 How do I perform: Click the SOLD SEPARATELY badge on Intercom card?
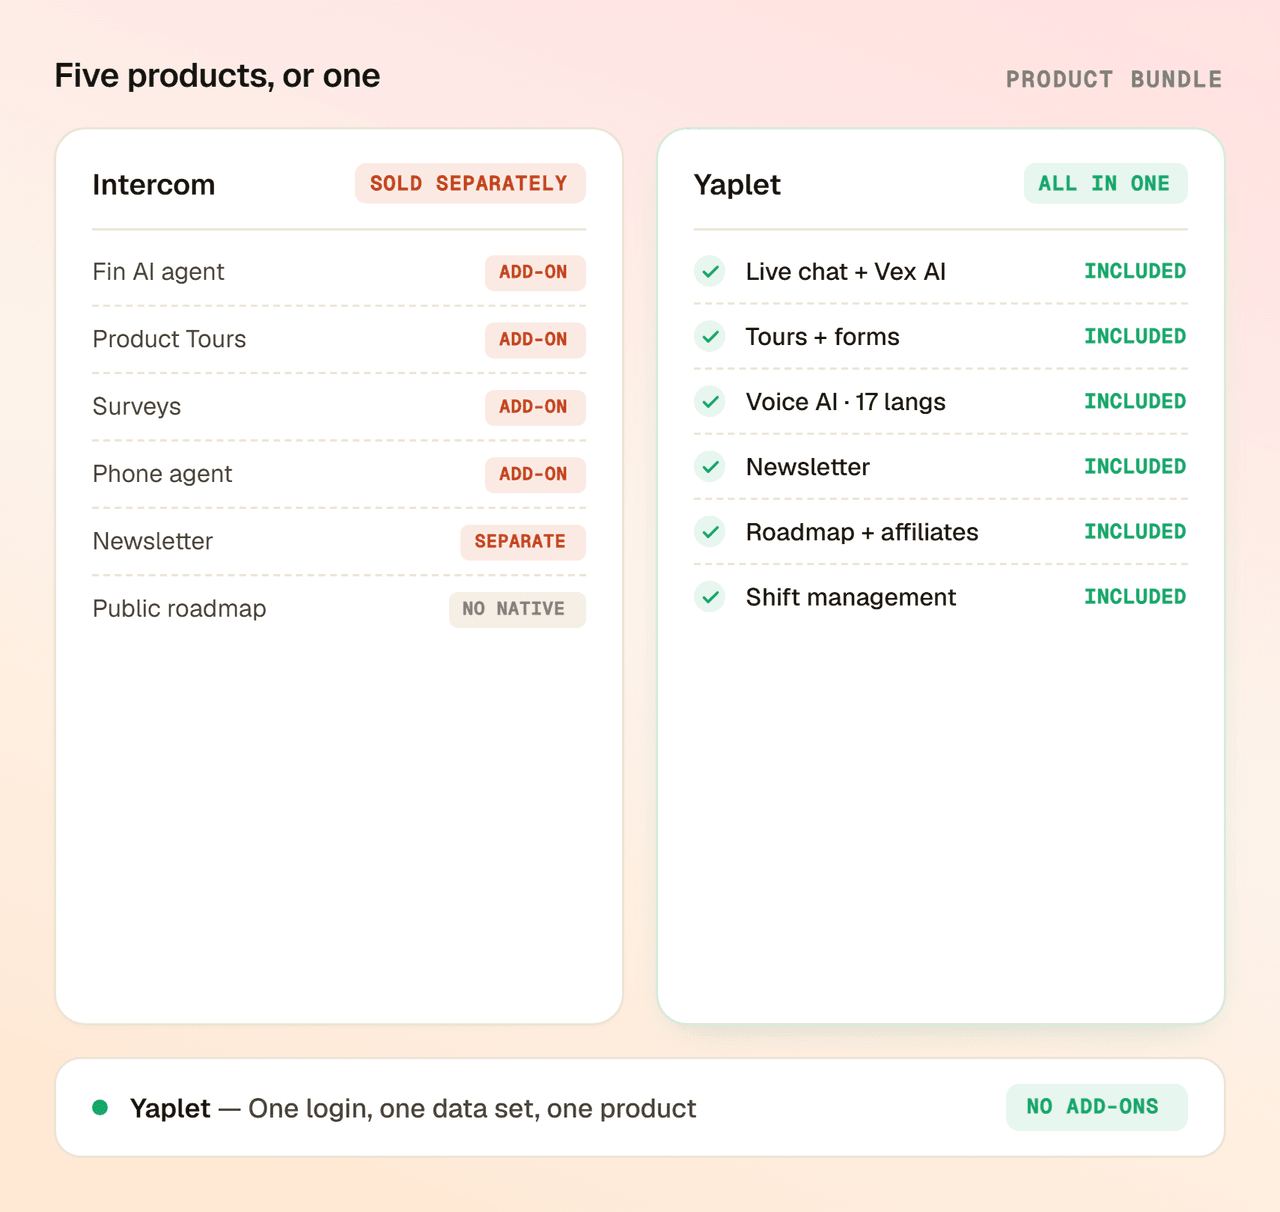[470, 183]
